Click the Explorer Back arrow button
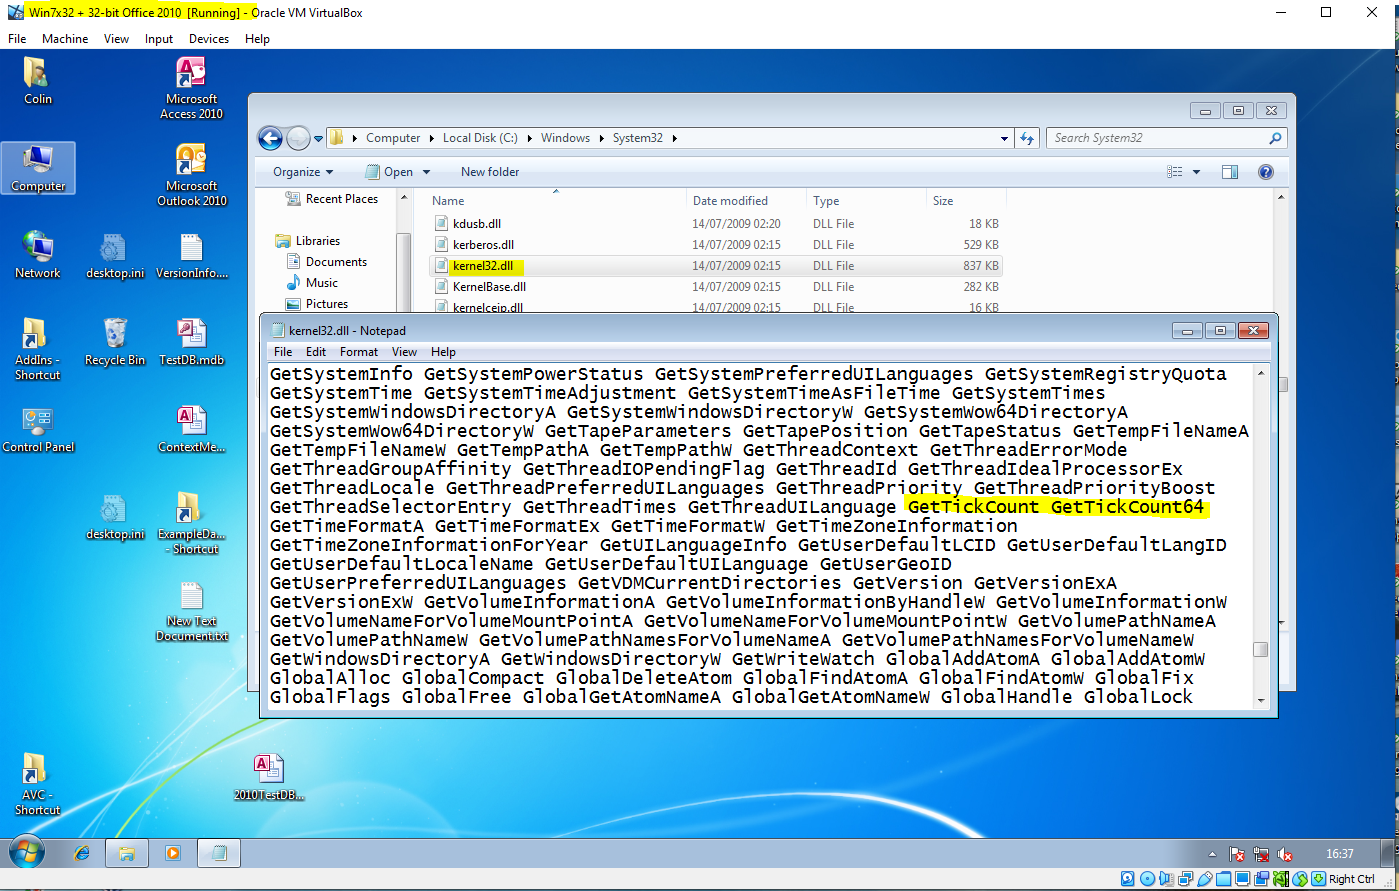Screen dimensions: 1399x891 [270, 138]
